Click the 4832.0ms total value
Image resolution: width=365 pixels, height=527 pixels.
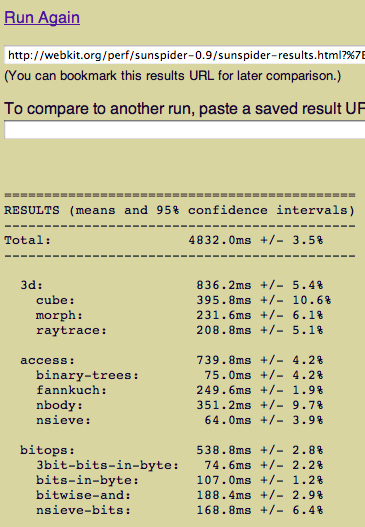(x=220, y=240)
